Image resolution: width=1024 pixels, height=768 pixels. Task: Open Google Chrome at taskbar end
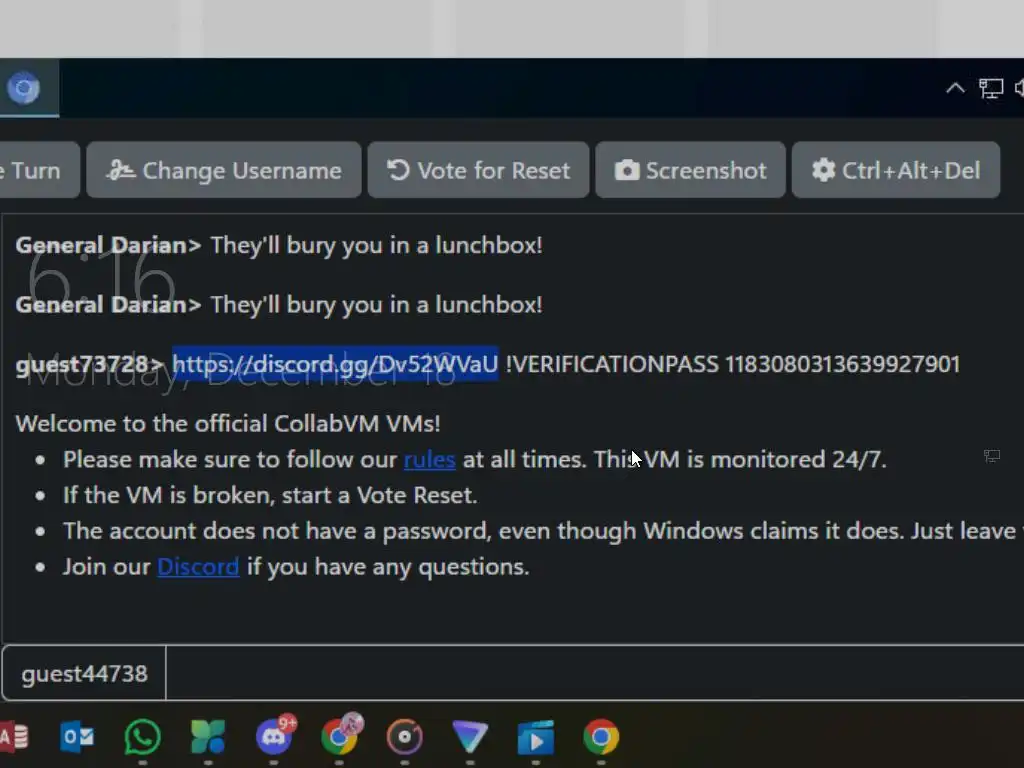coord(601,737)
